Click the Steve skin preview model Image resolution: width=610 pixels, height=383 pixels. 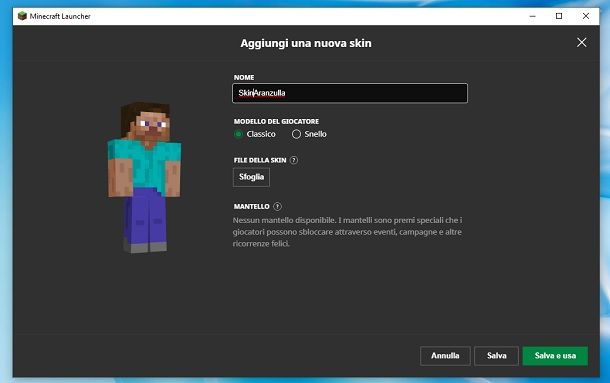144,177
